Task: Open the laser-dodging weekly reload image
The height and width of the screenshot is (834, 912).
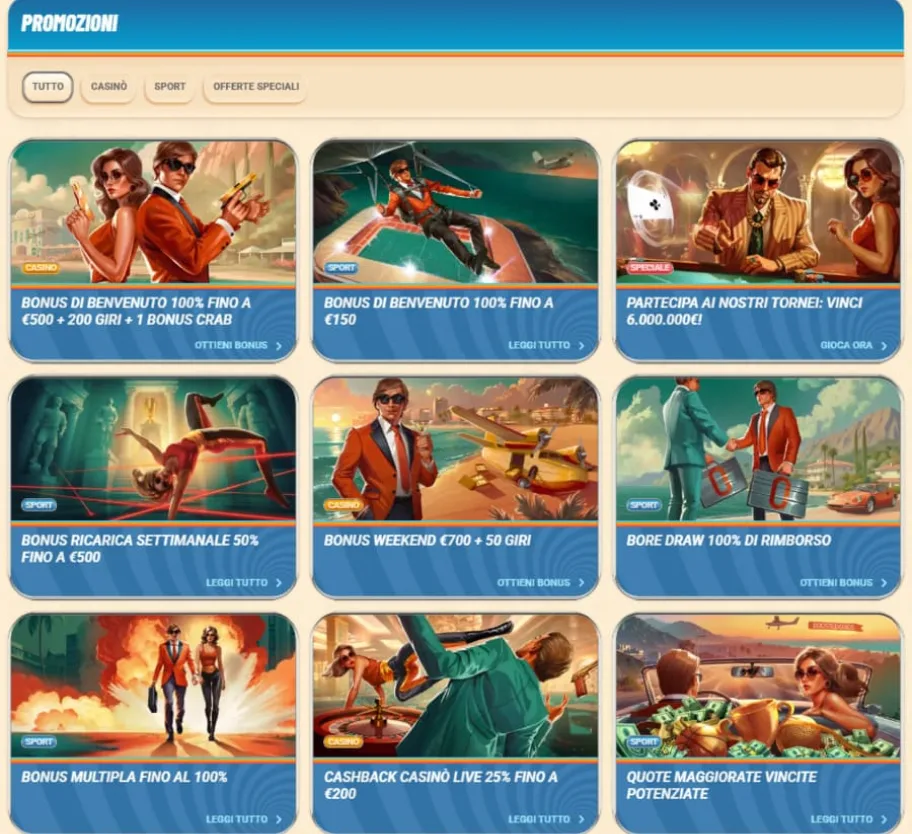Action: pos(153,449)
